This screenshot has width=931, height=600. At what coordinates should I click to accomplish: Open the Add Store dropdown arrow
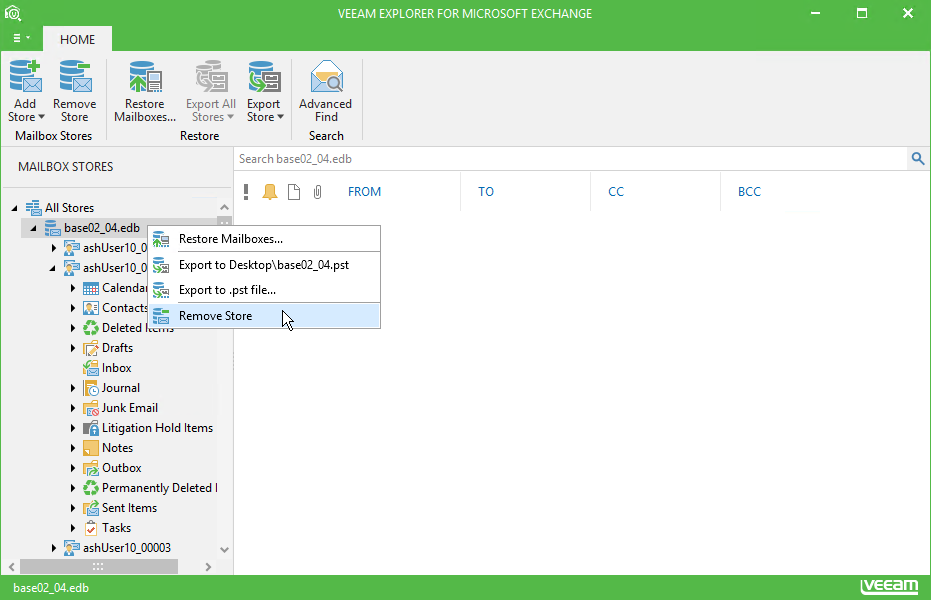42,117
